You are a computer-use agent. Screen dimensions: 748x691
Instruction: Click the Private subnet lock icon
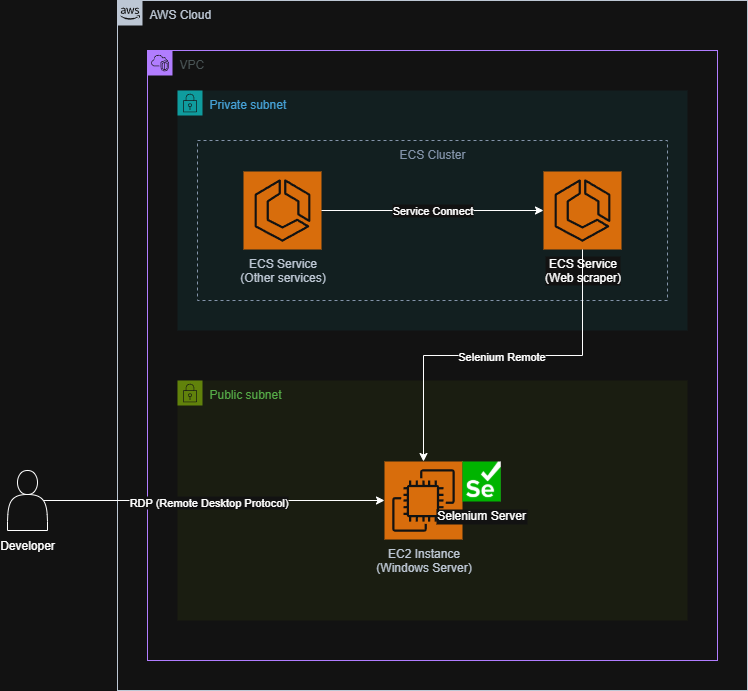coord(190,104)
